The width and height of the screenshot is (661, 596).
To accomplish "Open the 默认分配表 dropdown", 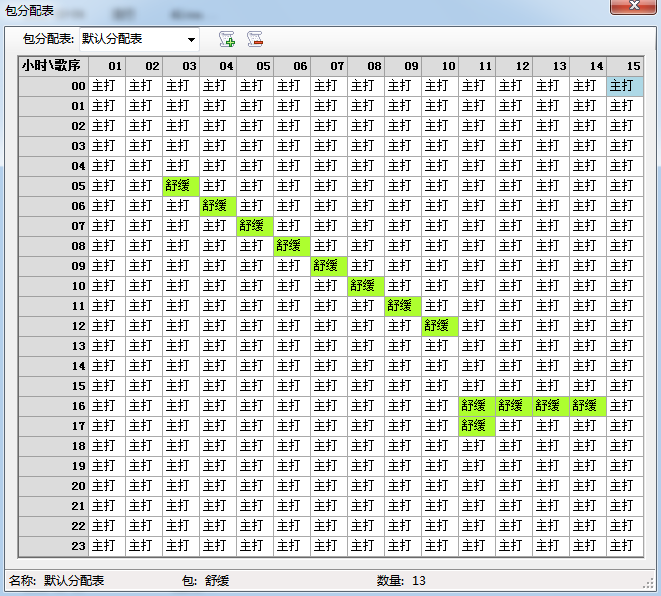I will point(190,39).
